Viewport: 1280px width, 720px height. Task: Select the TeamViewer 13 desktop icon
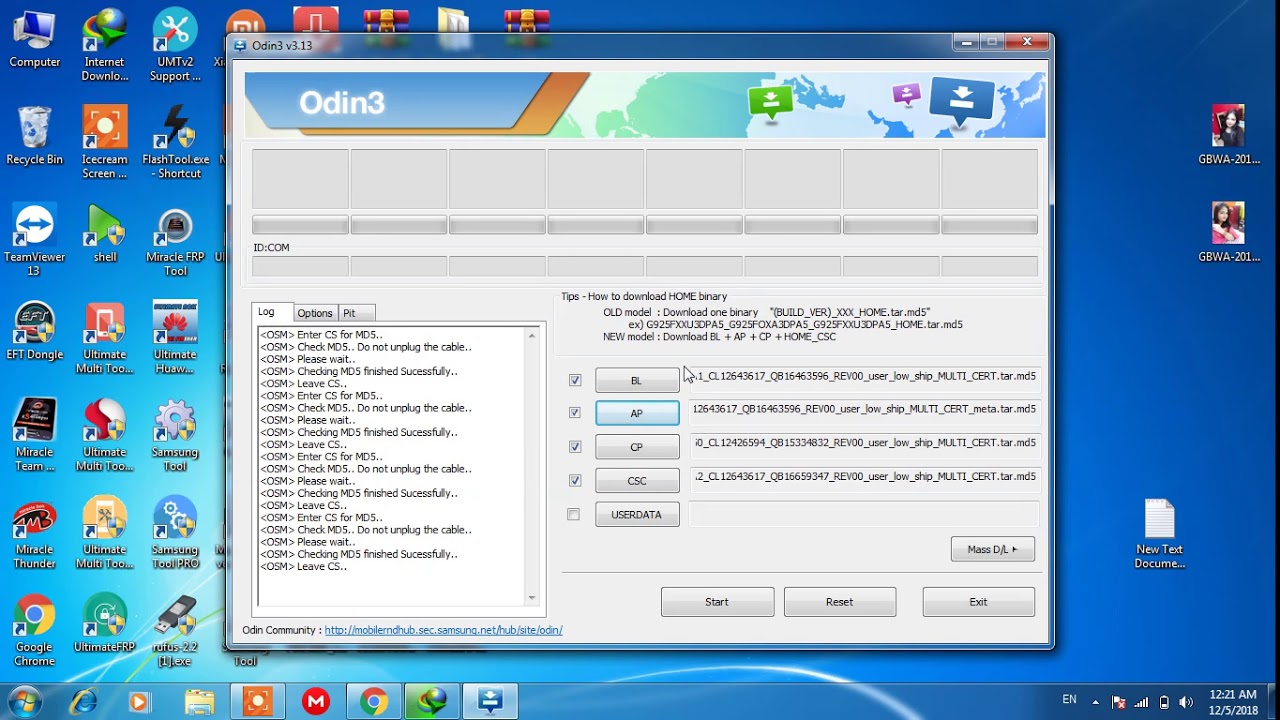coord(34,240)
